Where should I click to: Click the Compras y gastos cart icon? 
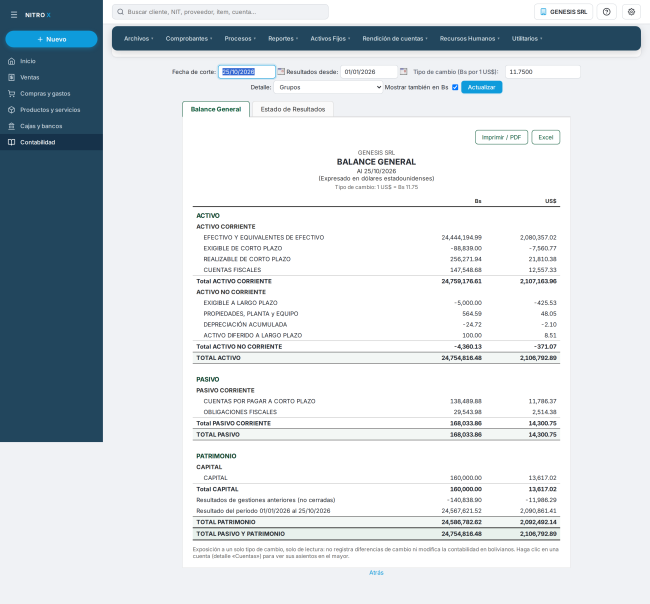(x=12, y=93)
